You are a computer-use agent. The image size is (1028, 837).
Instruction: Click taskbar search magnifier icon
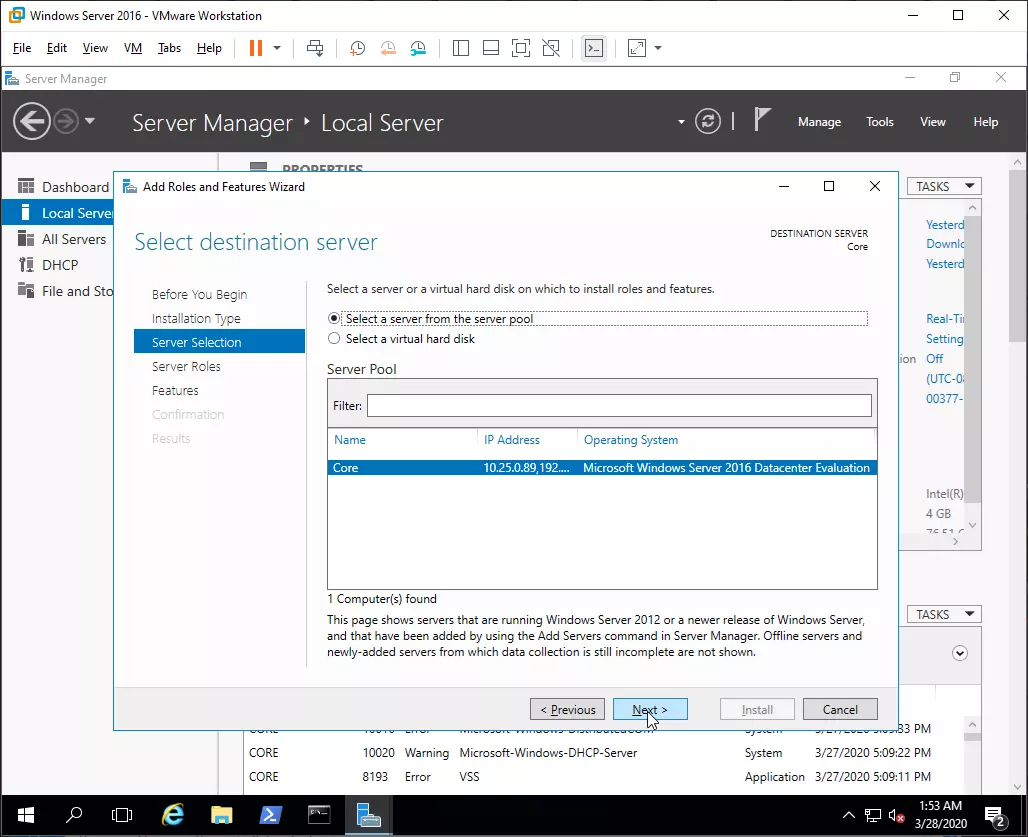74,815
